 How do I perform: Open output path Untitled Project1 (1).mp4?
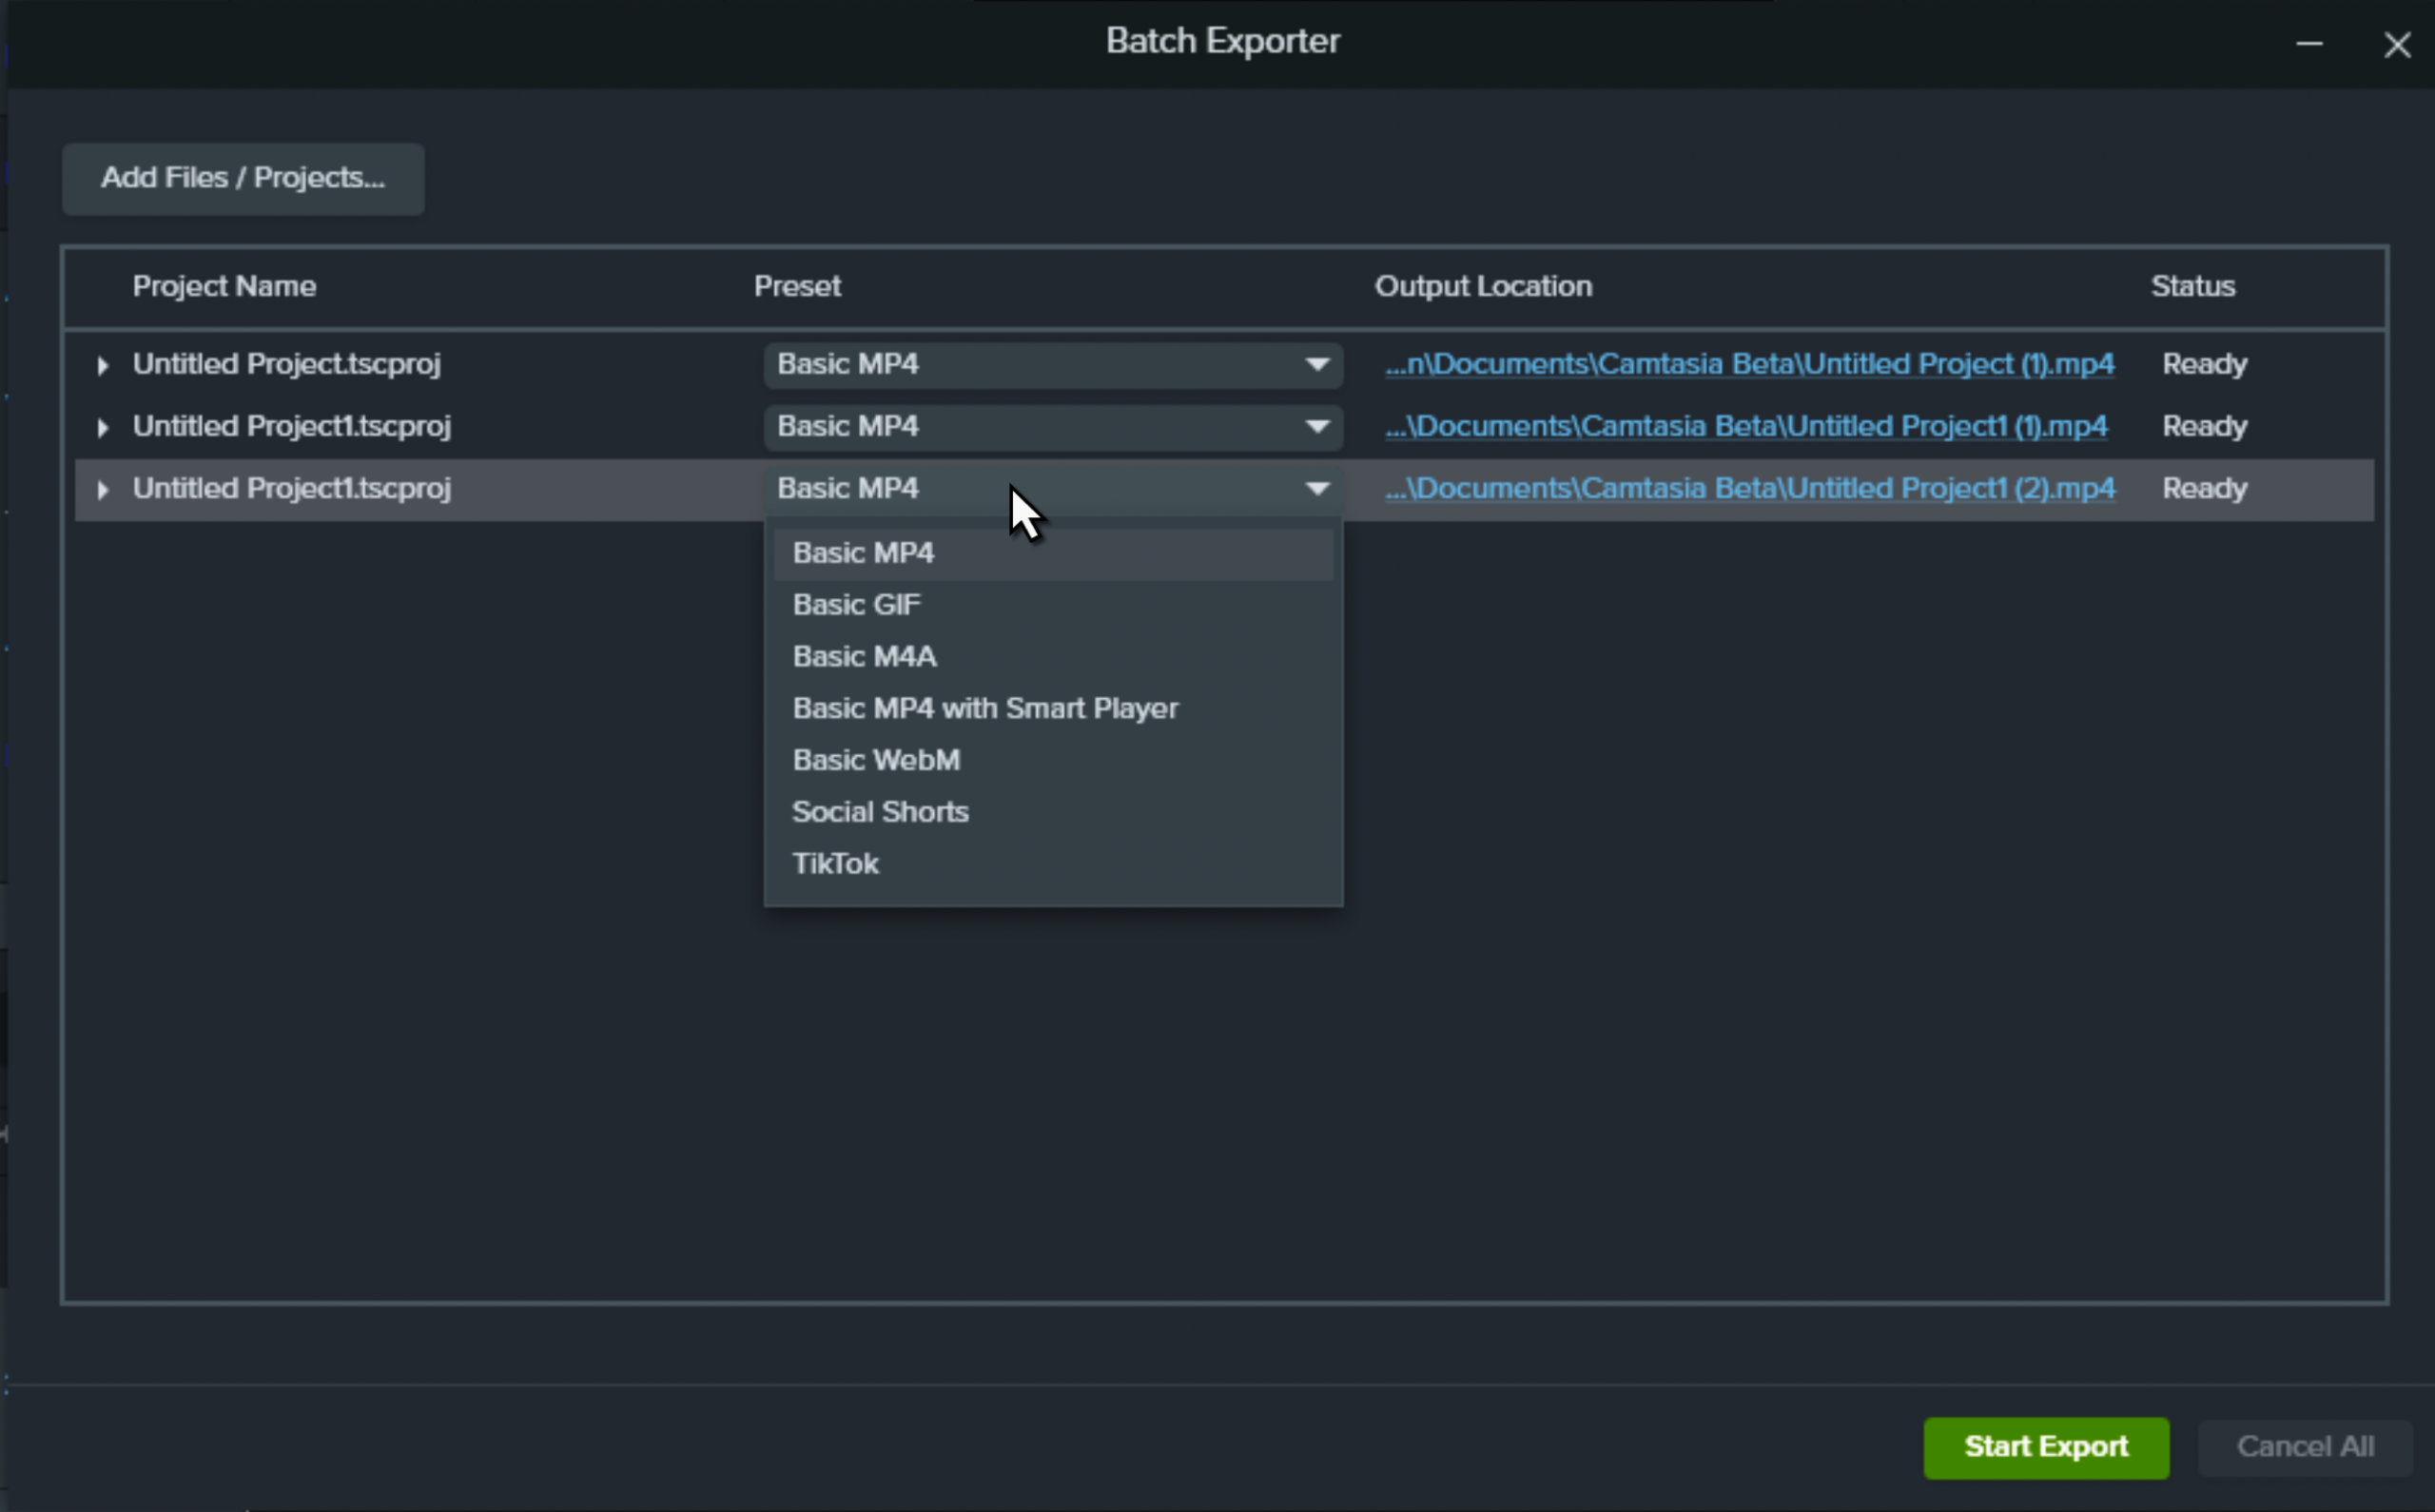[x=1746, y=427]
